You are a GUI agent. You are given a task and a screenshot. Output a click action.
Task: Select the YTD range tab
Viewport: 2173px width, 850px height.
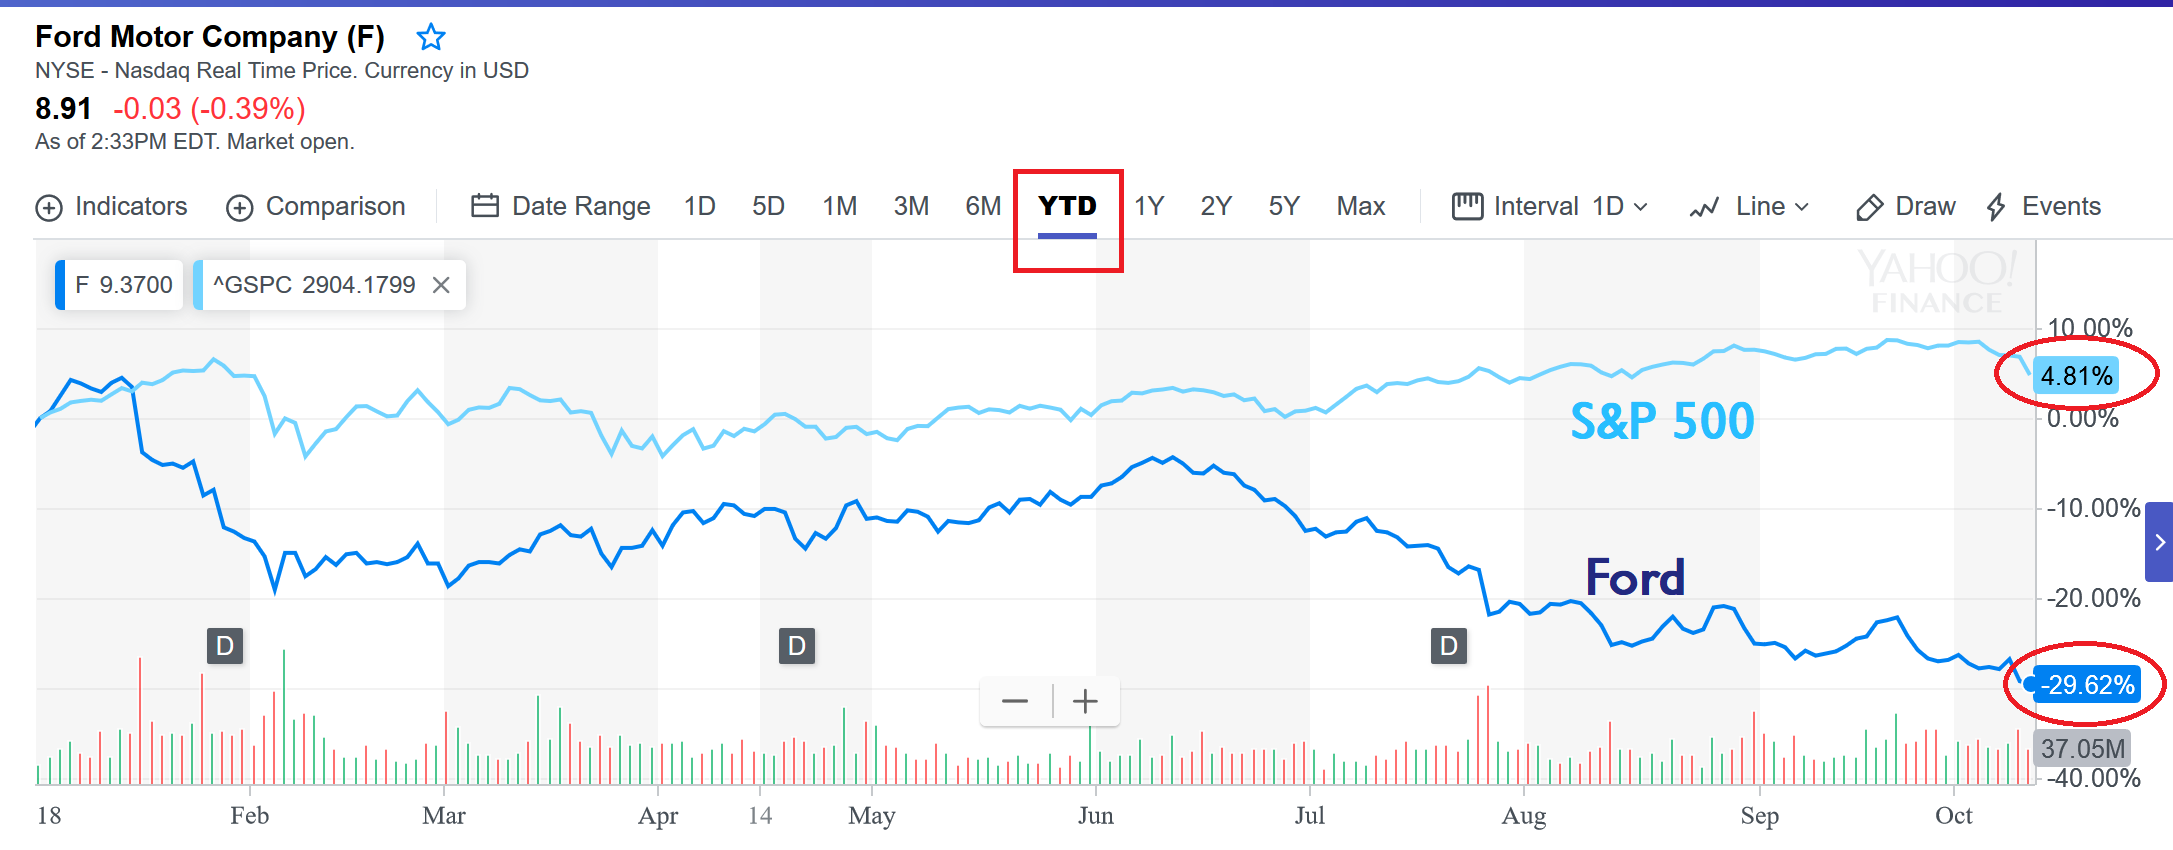click(x=1067, y=207)
